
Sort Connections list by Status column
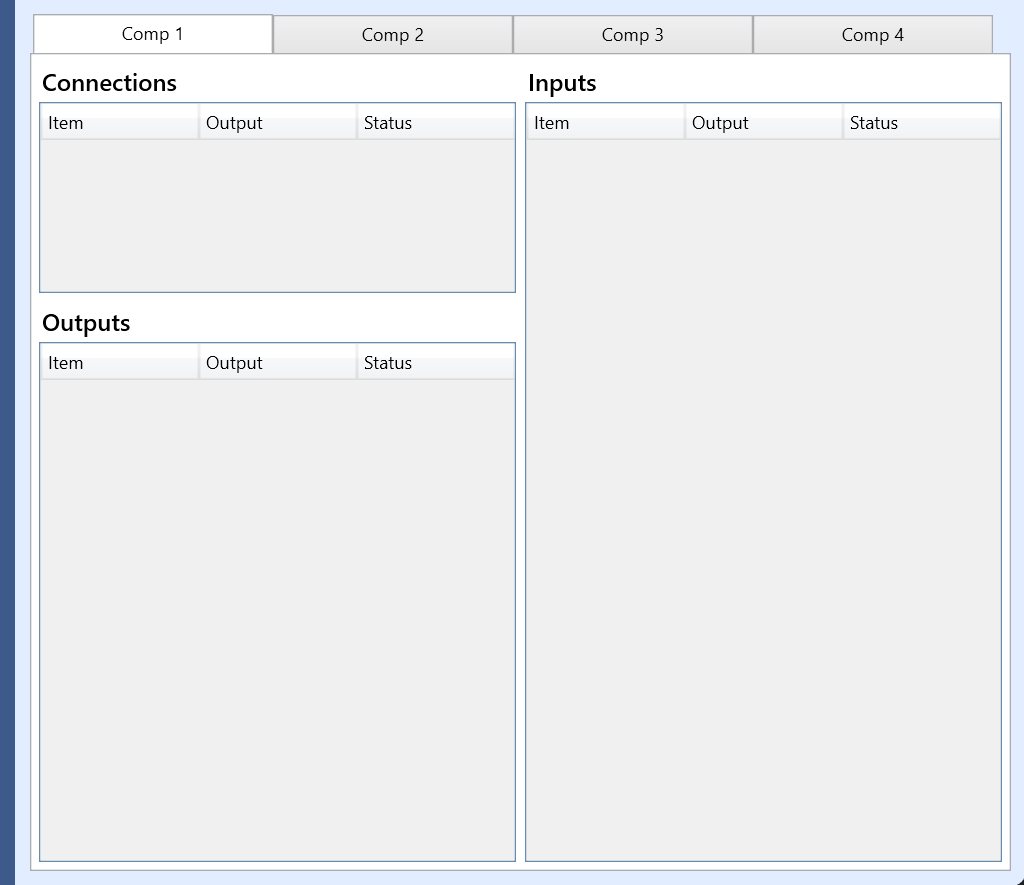click(x=435, y=122)
